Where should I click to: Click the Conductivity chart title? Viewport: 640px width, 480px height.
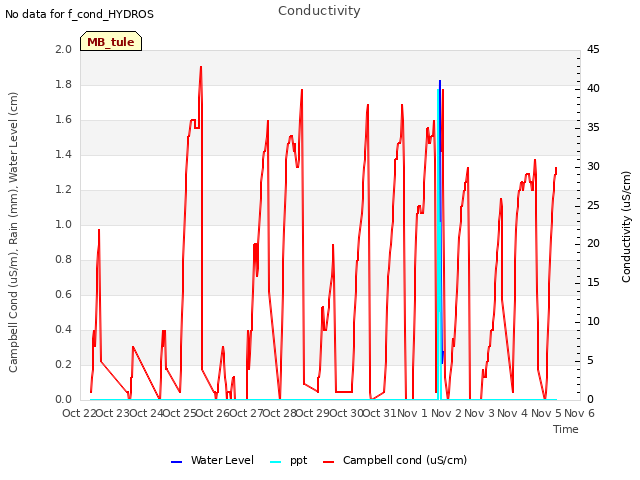click(319, 11)
